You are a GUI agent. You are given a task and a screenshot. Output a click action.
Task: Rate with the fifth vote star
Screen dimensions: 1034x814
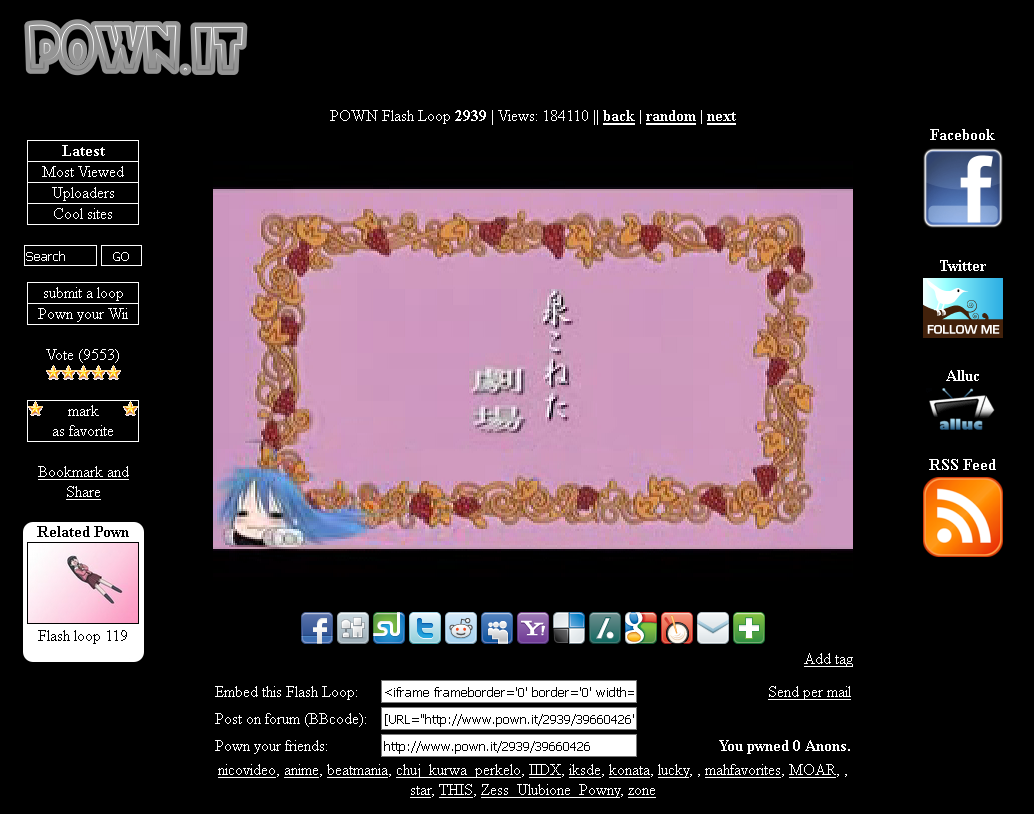114,373
